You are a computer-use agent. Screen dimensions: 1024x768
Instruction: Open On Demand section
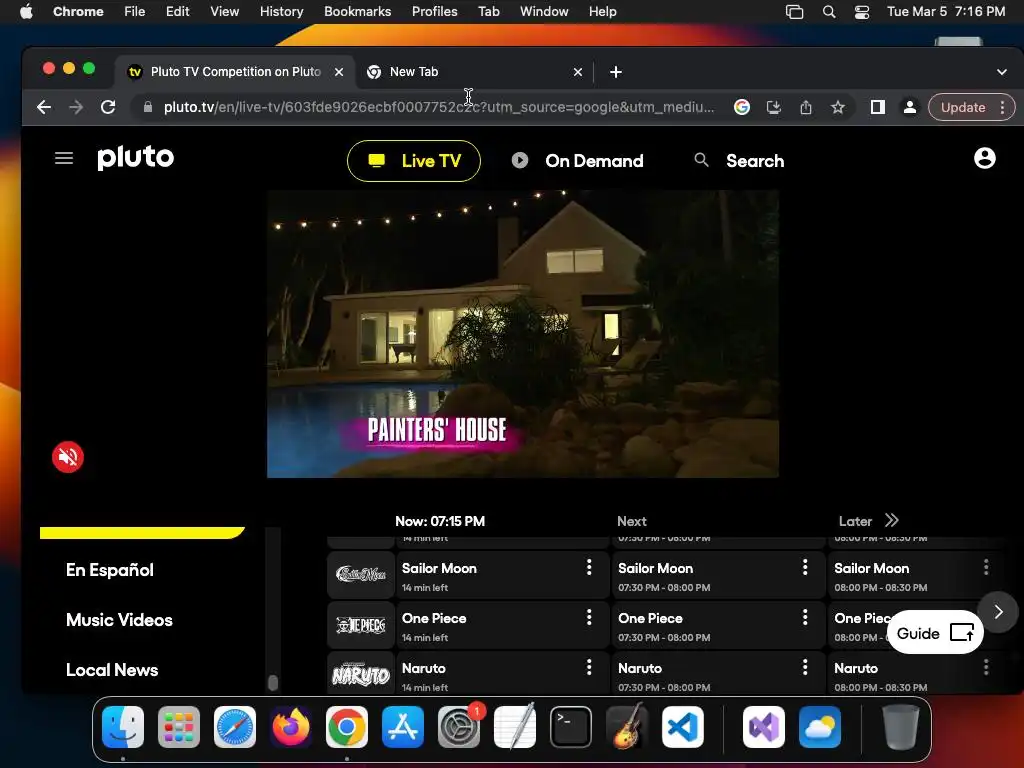pos(577,161)
